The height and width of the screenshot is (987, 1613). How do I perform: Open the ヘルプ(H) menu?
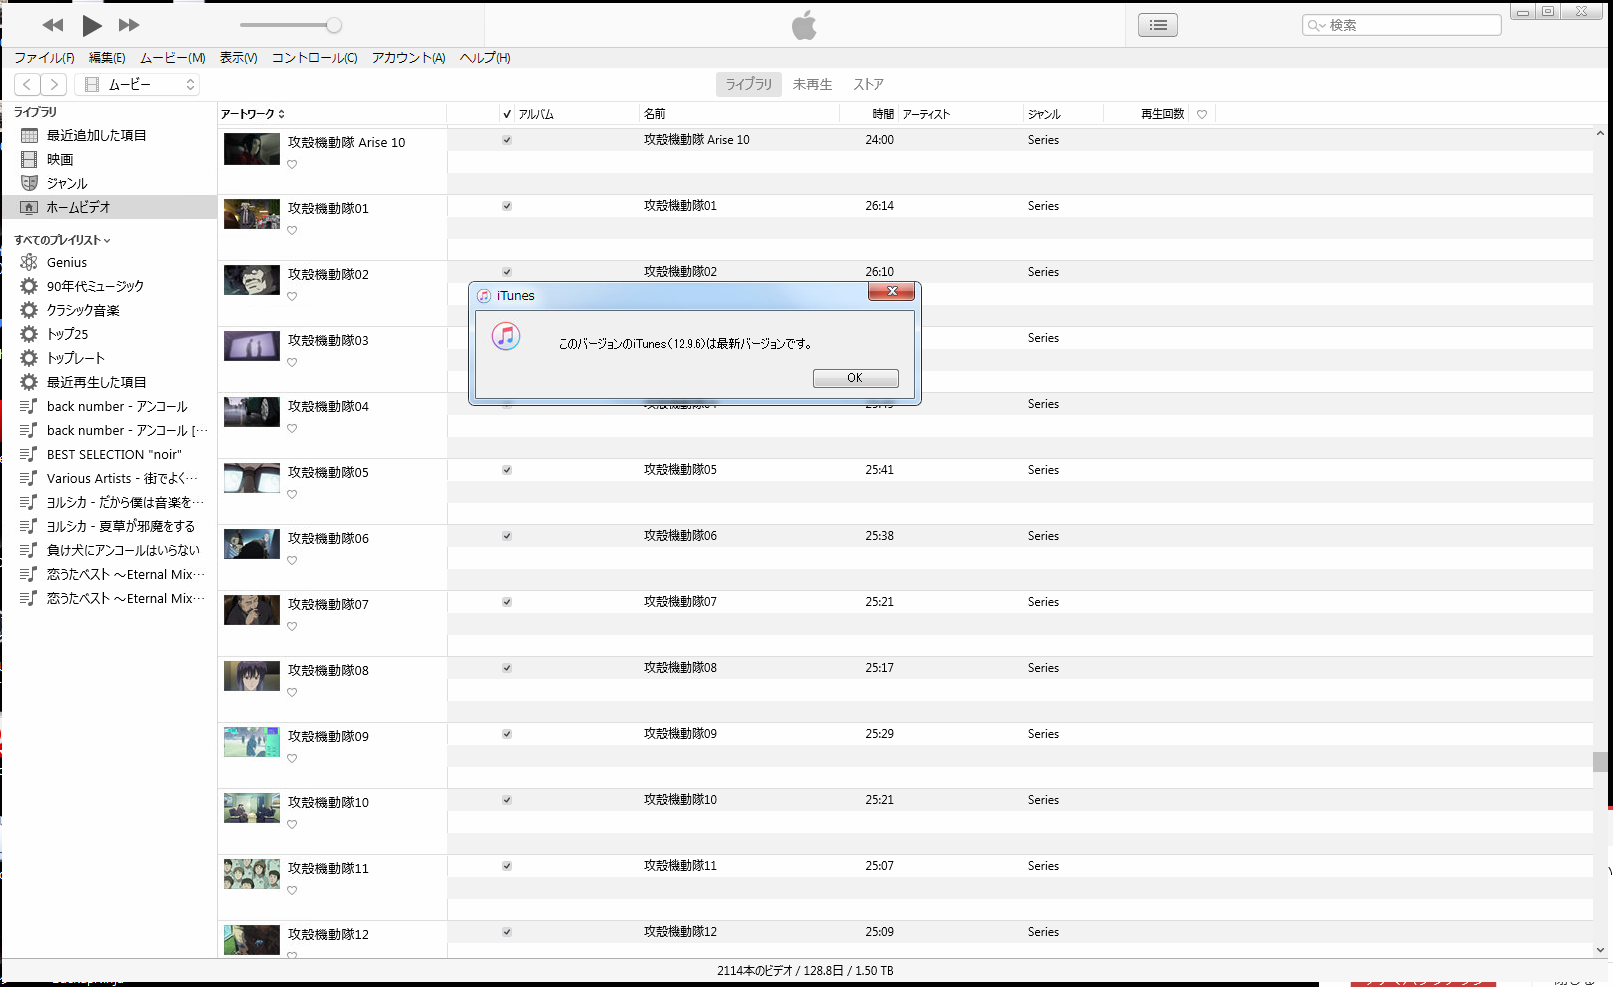coord(485,58)
